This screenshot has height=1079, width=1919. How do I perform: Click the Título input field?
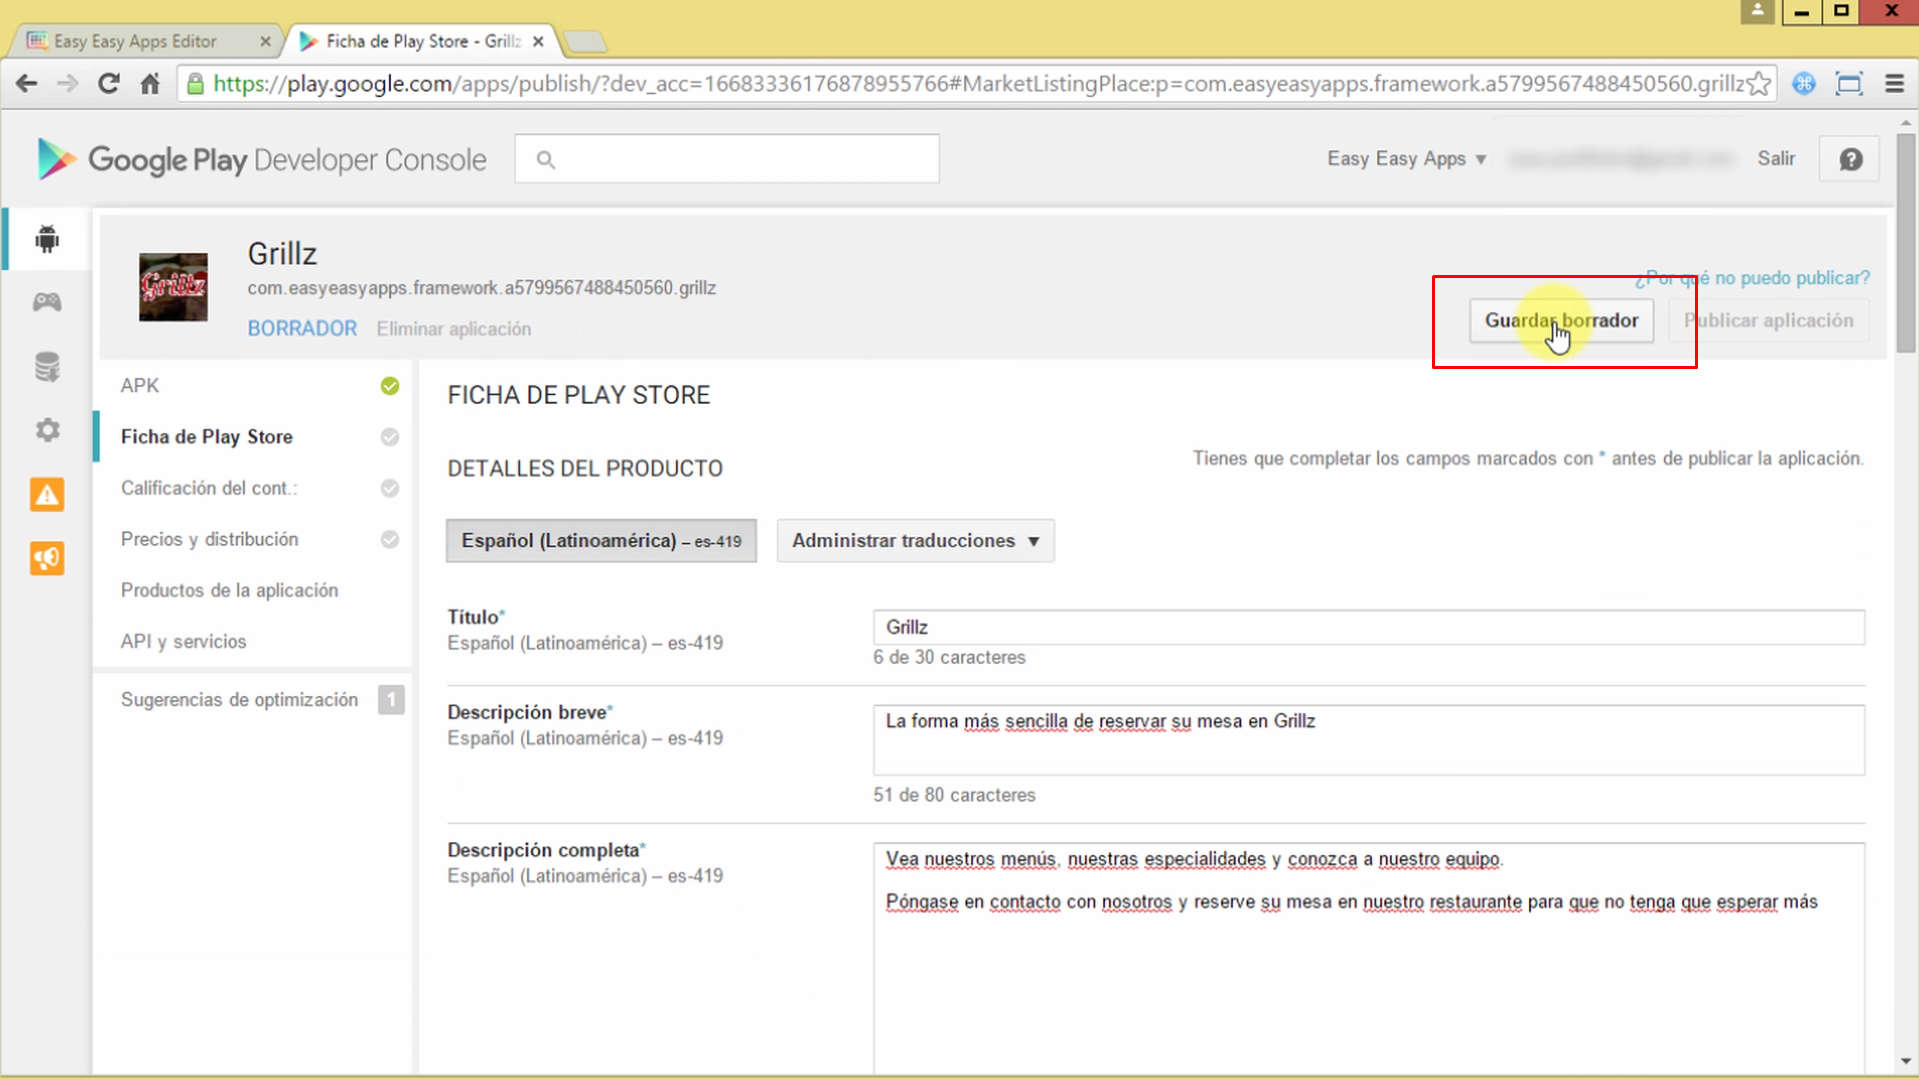[x=1367, y=627]
